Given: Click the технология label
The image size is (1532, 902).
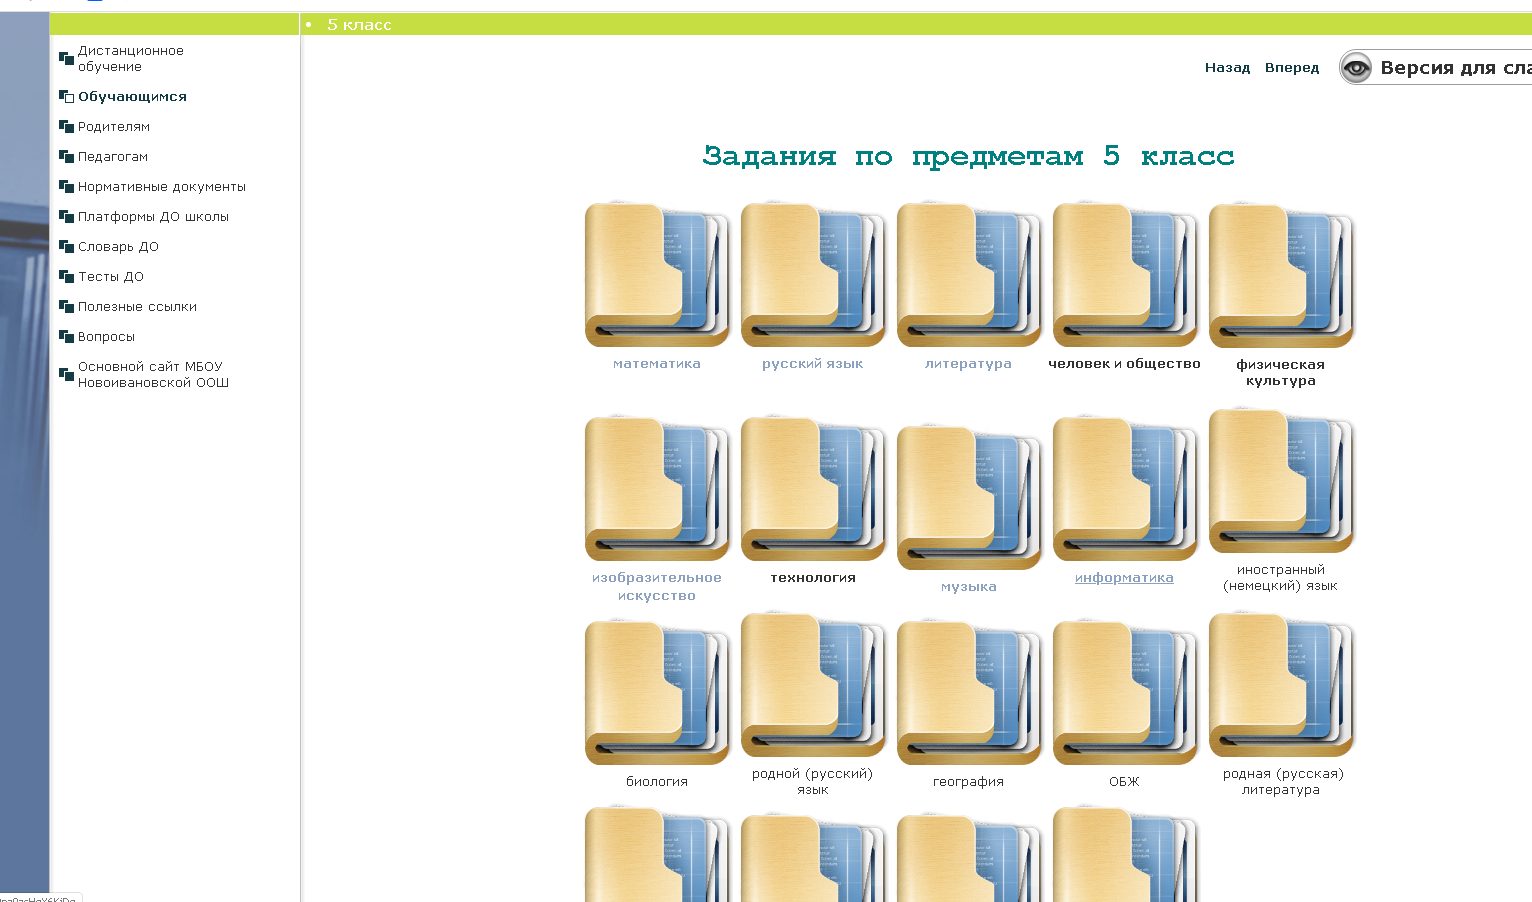Looking at the screenshot, I should point(813,578).
